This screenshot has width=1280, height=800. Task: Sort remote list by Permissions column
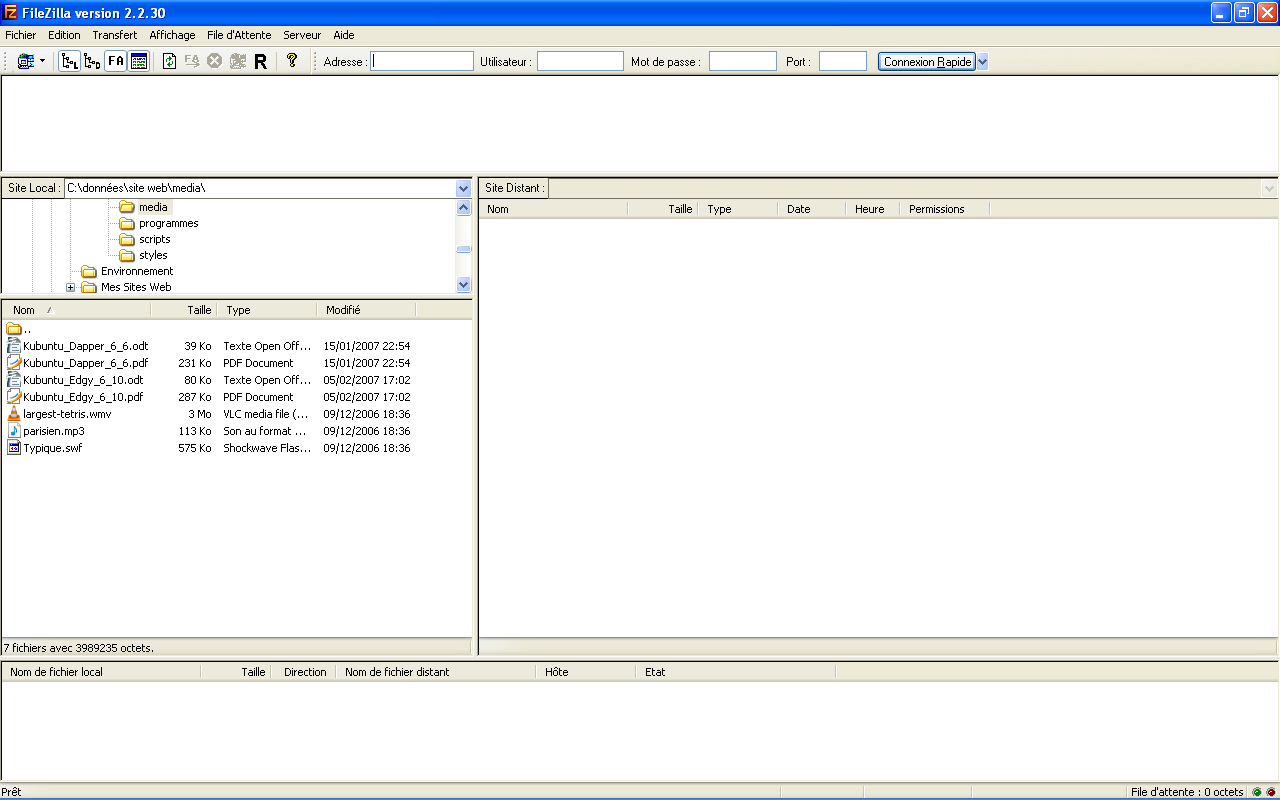[944, 209]
